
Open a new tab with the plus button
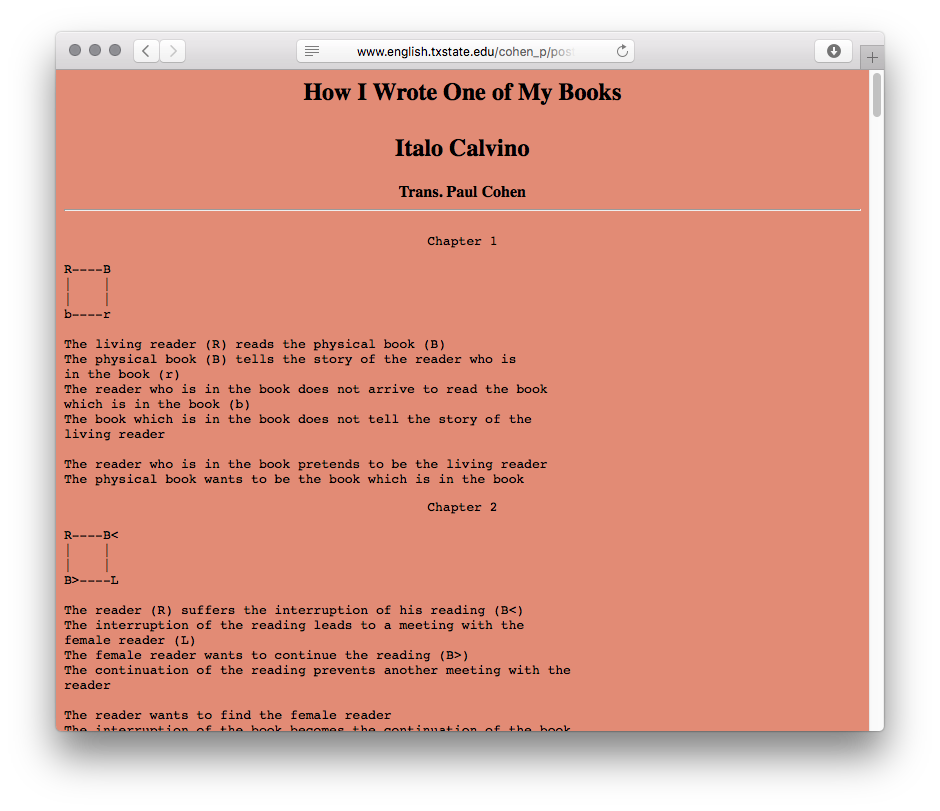click(x=872, y=58)
